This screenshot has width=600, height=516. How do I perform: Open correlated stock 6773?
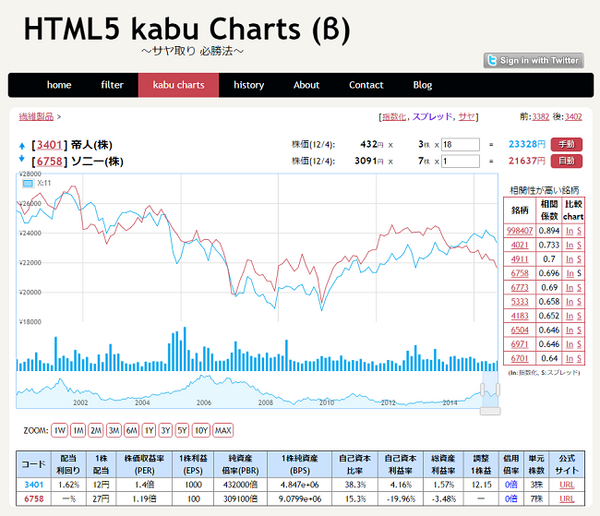520,287
